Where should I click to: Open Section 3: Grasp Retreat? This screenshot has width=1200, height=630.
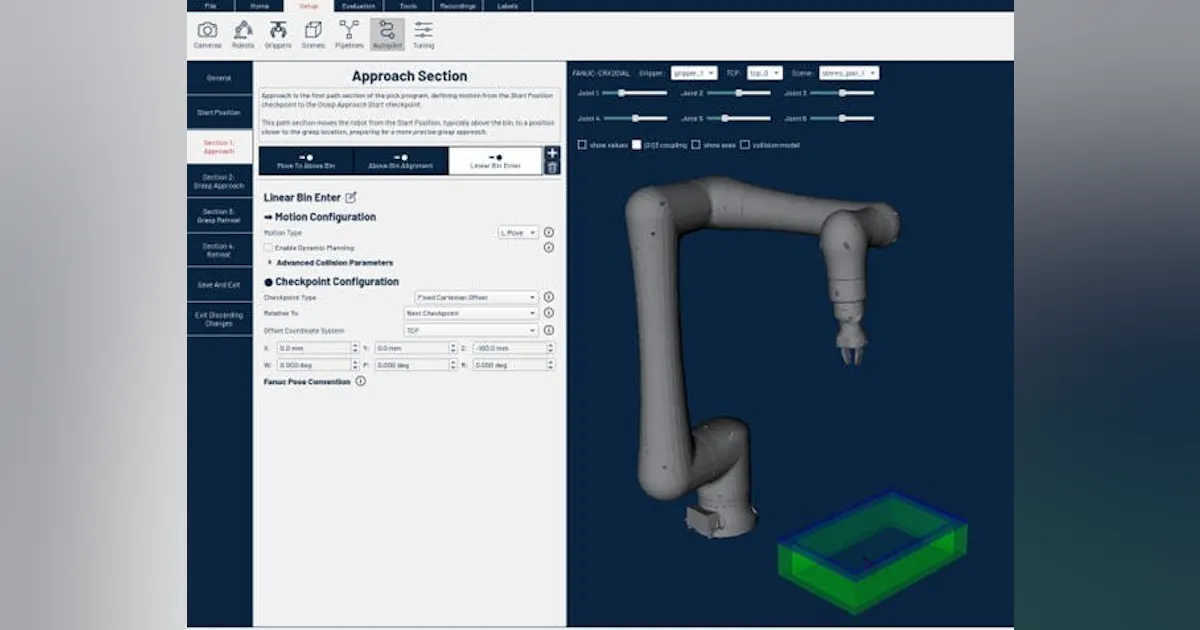[x=219, y=216]
